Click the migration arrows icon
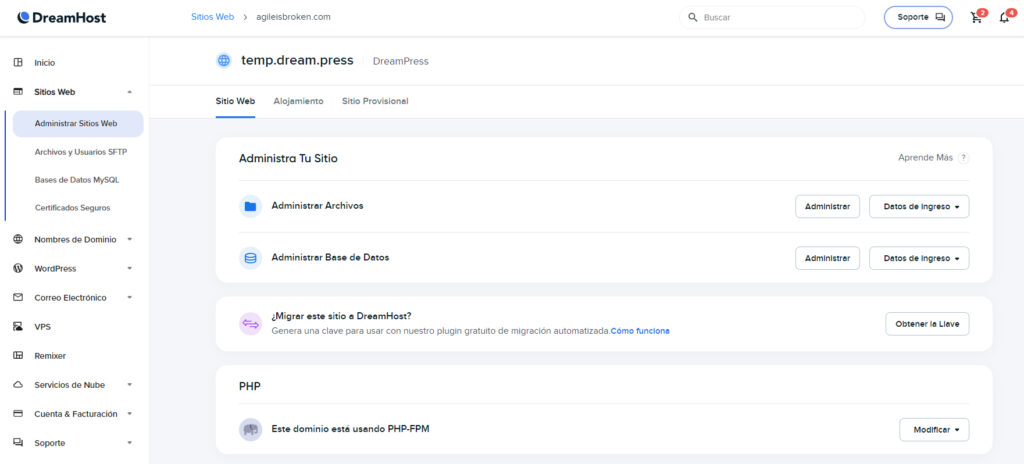This screenshot has width=1024, height=464. point(250,324)
